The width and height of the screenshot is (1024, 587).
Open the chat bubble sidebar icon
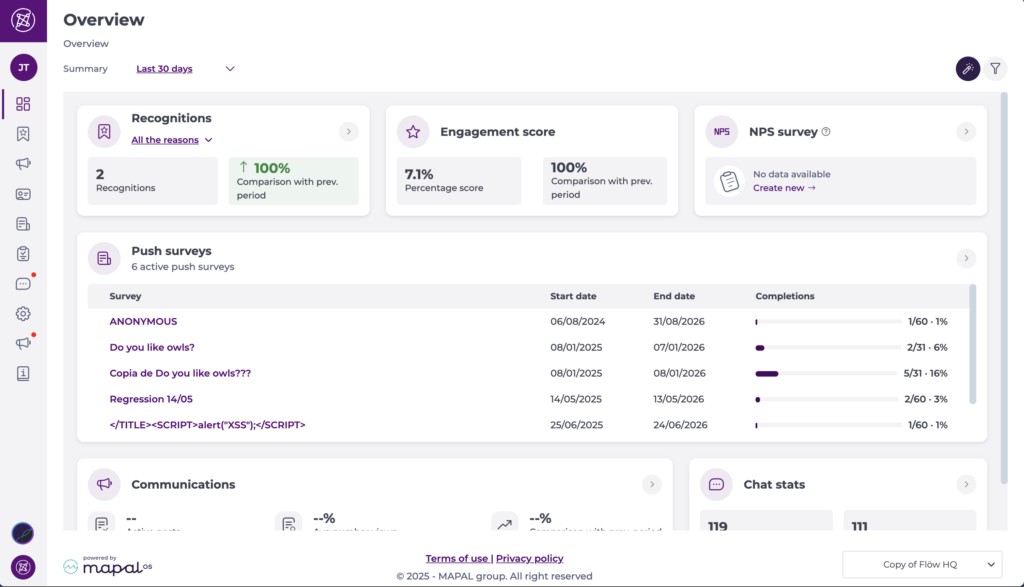(23, 284)
